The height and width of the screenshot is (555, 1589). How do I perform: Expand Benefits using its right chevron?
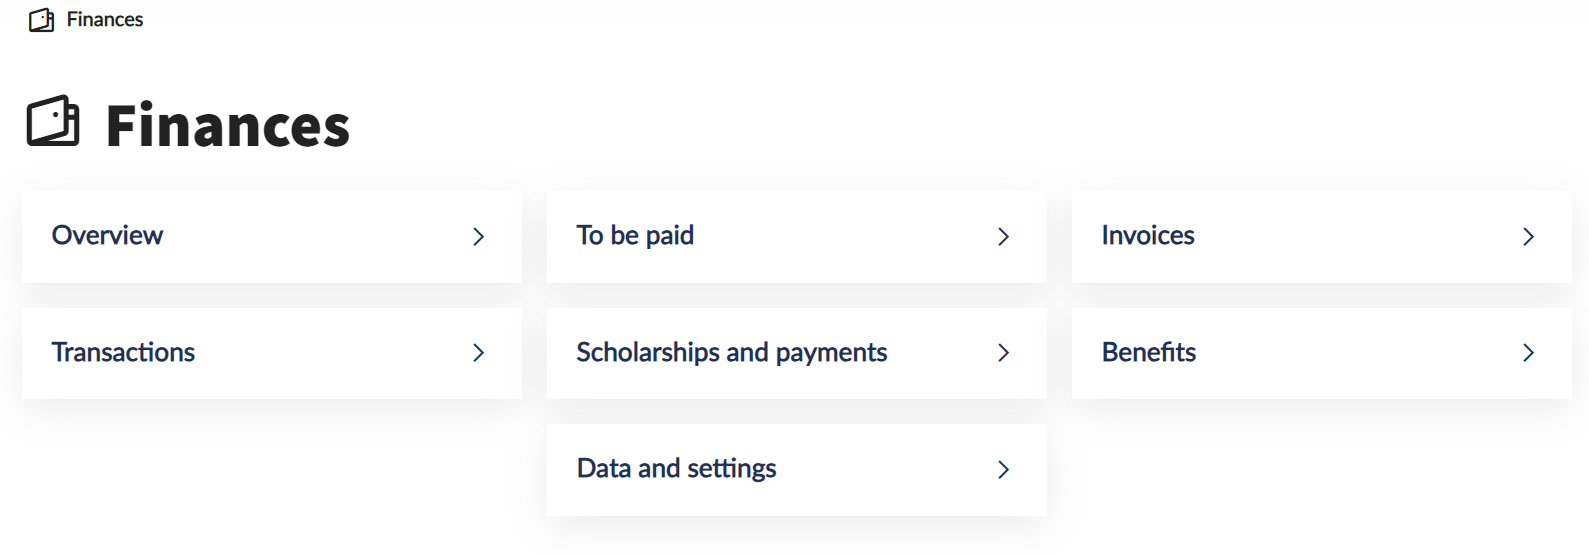click(x=1529, y=353)
